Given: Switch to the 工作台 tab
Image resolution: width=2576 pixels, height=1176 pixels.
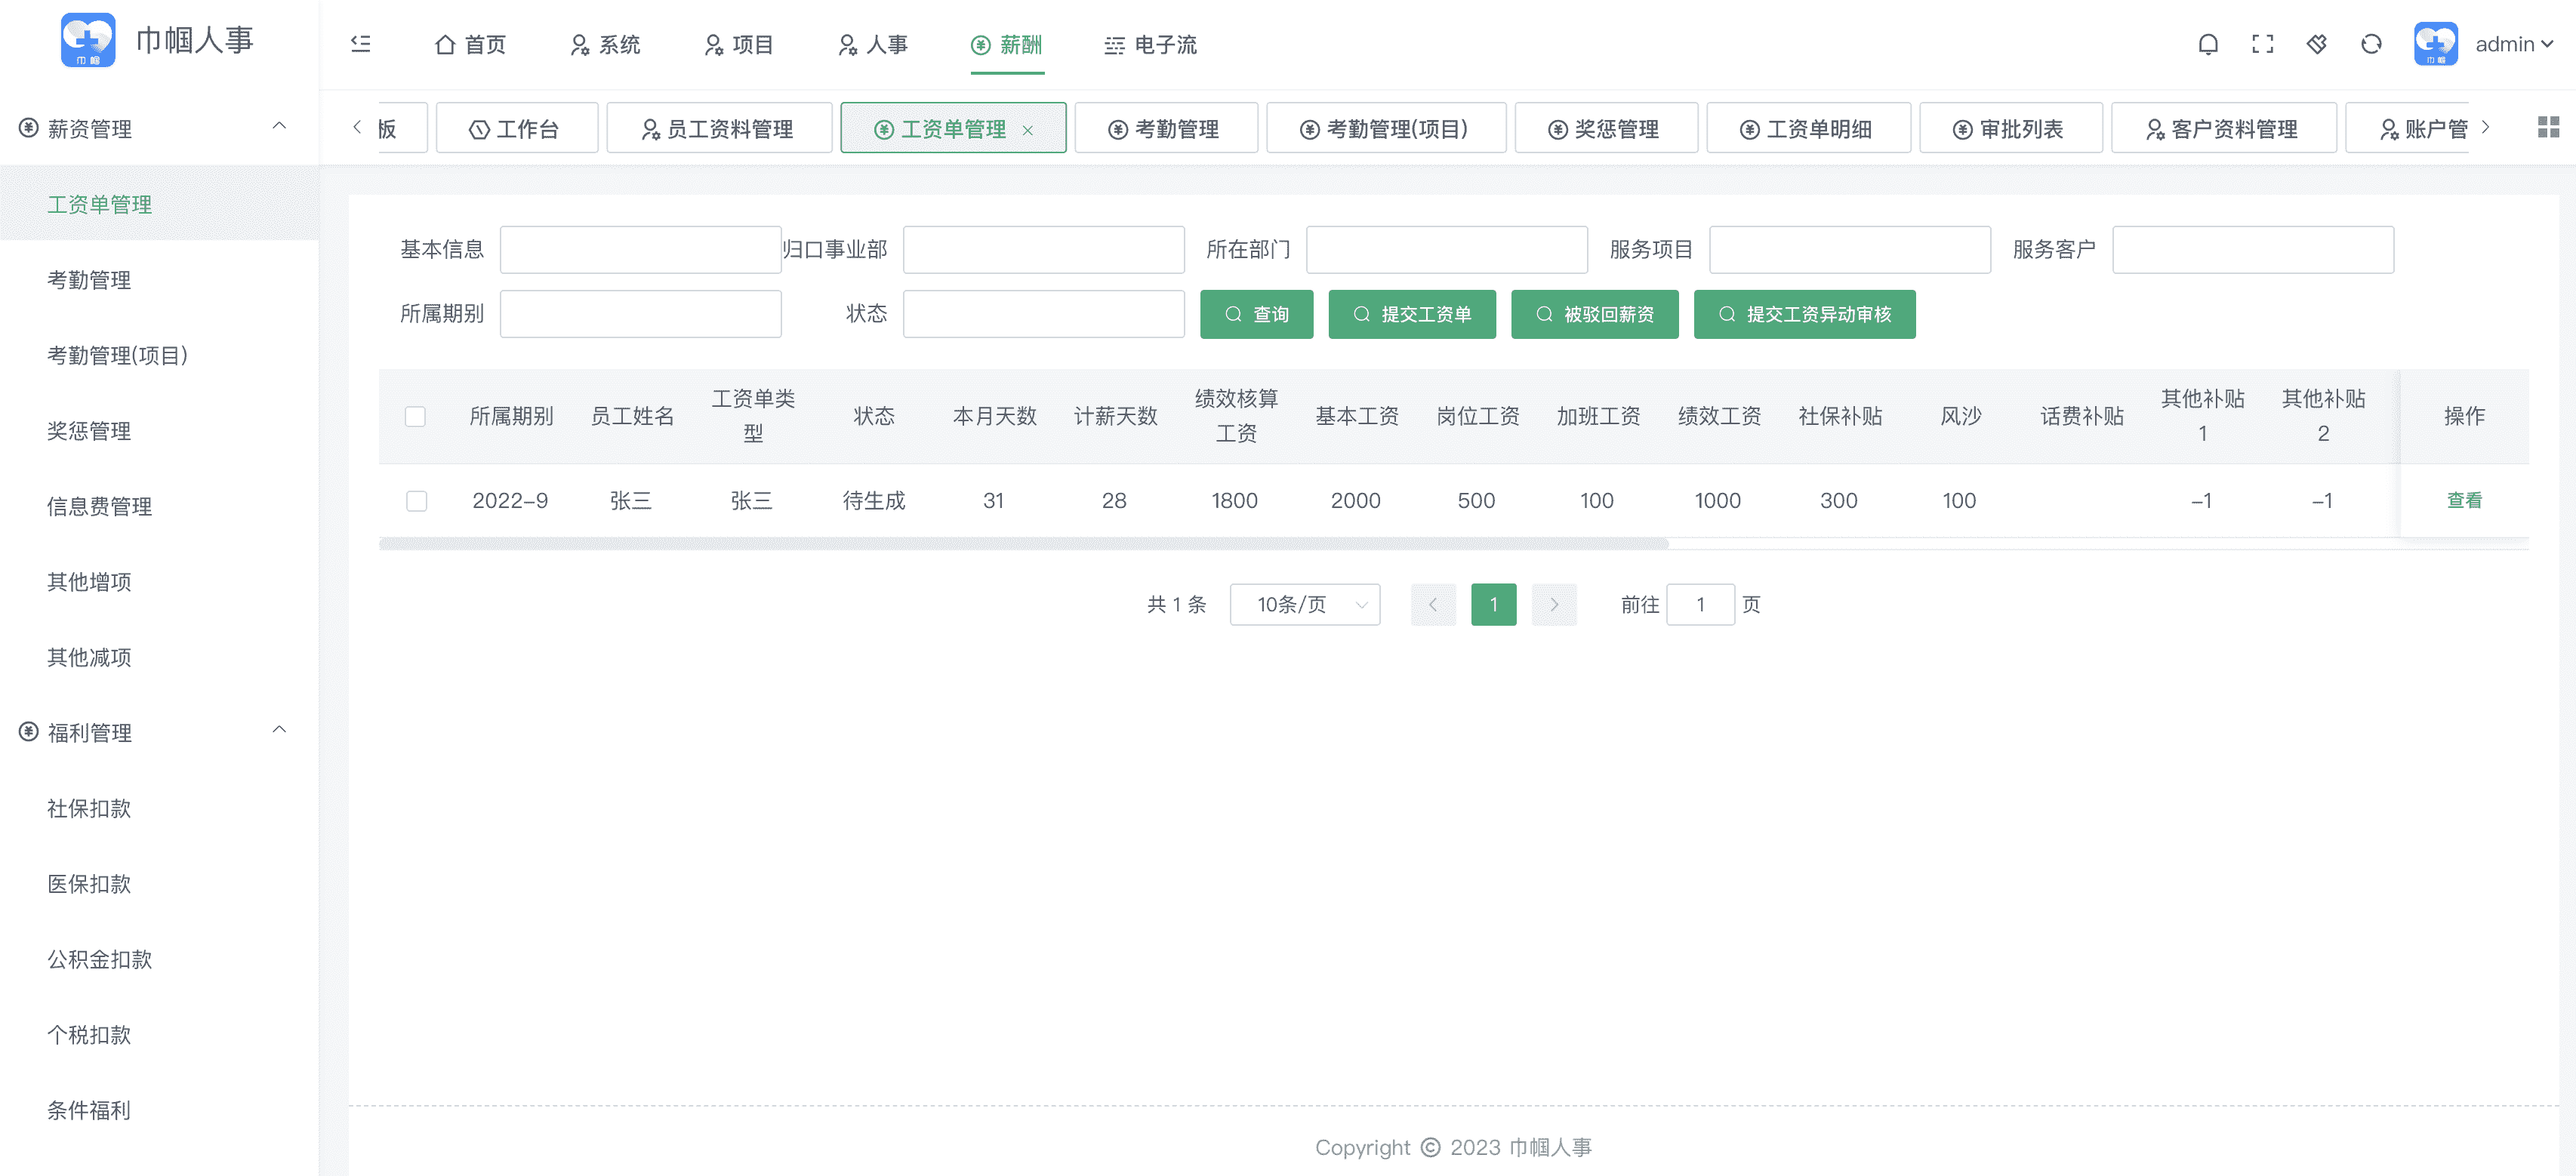Looking at the screenshot, I should pos(517,128).
